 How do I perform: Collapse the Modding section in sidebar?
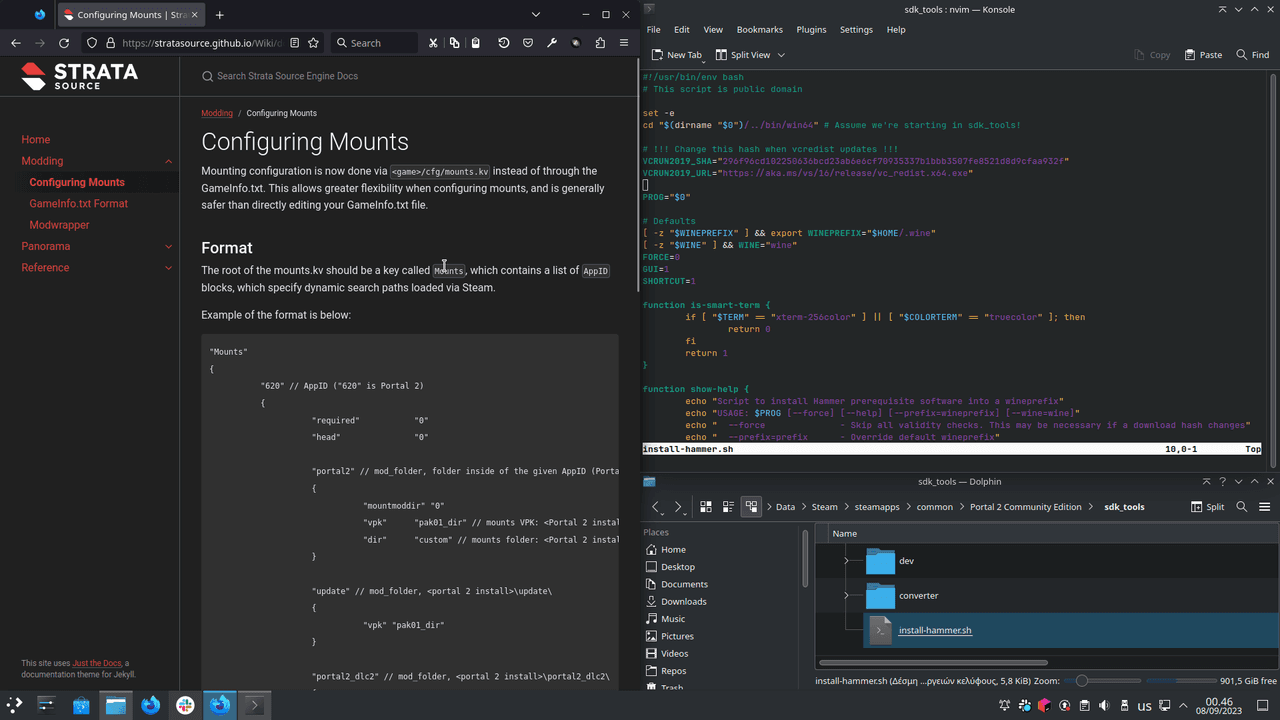point(168,161)
